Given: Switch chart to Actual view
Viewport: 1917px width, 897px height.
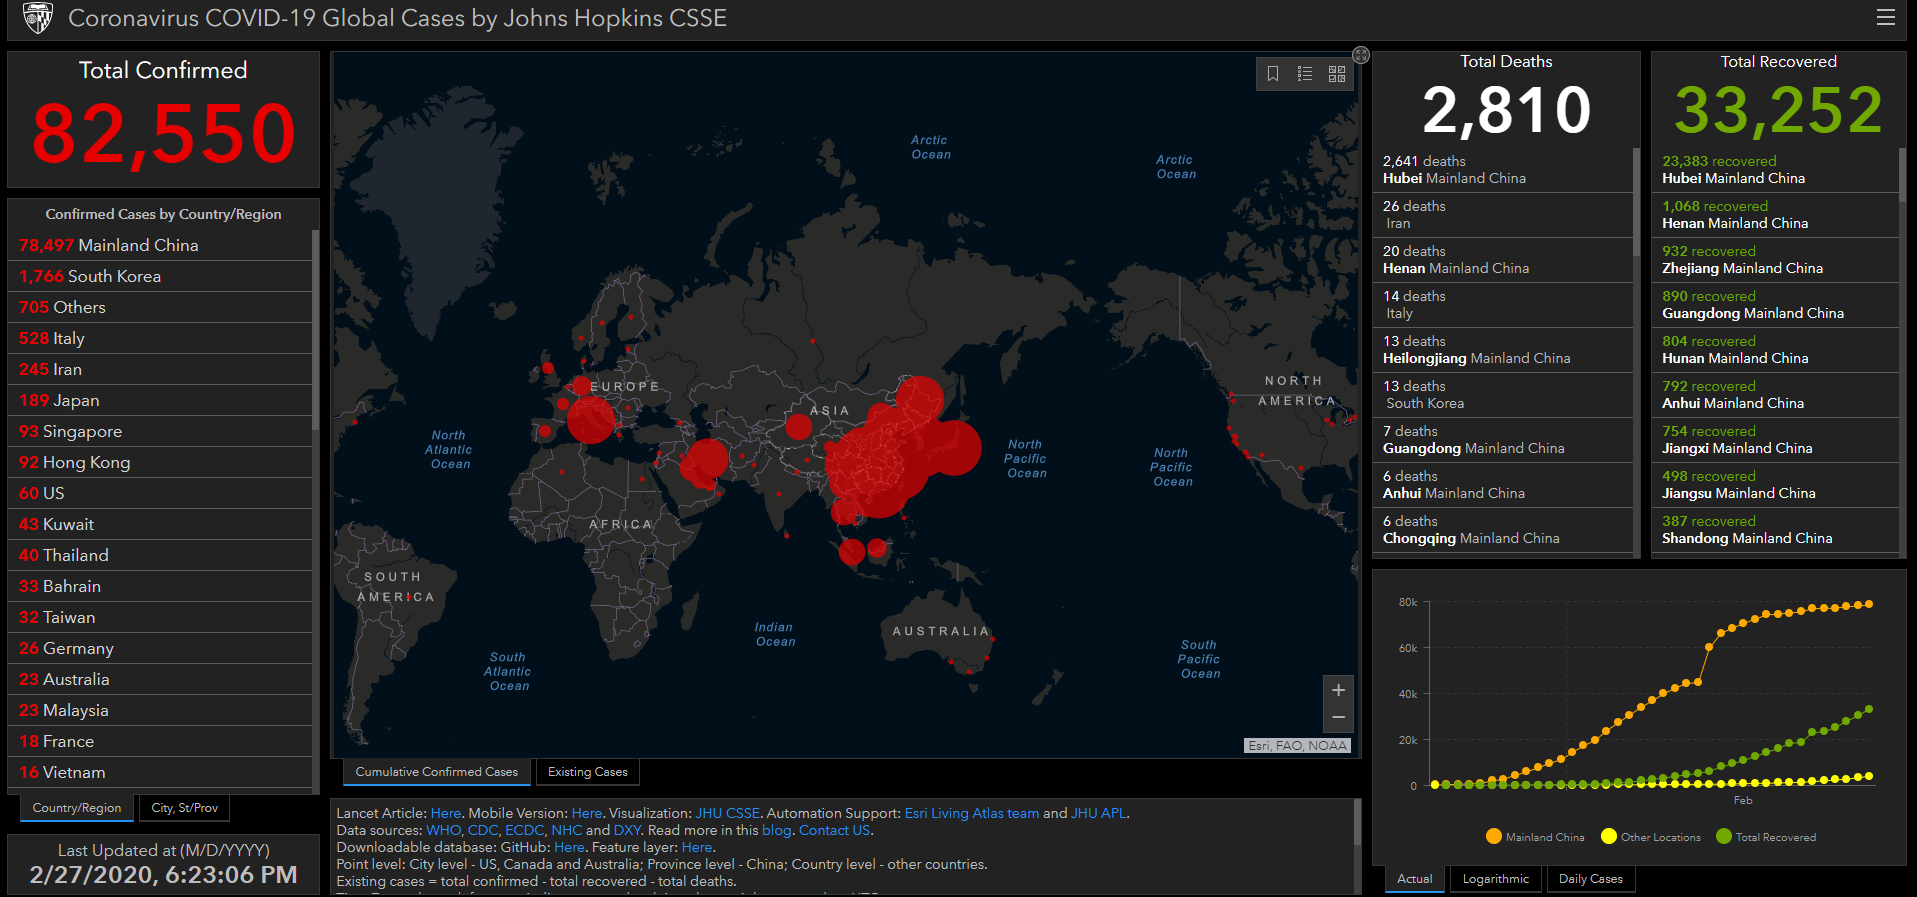Looking at the screenshot, I should 1414,879.
